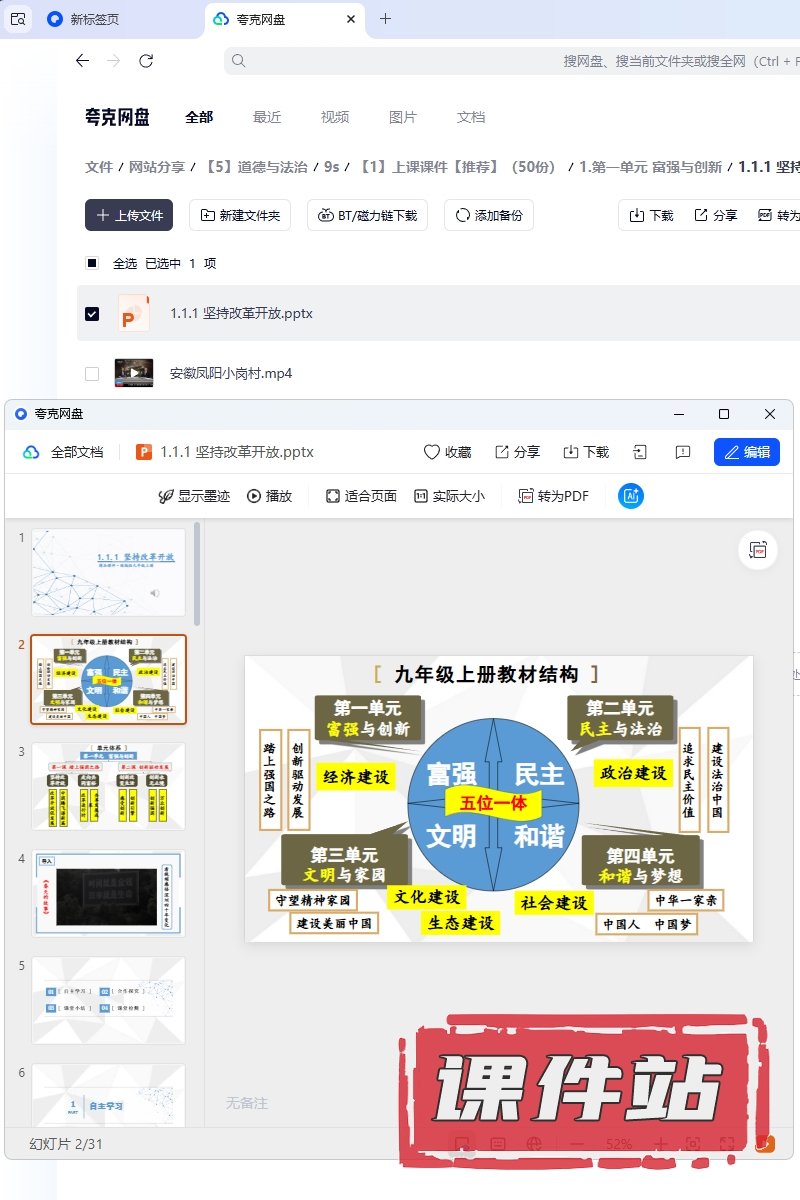The width and height of the screenshot is (800, 1200).
Task: Click the PDF convert floating icon
Action: [758, 550]
